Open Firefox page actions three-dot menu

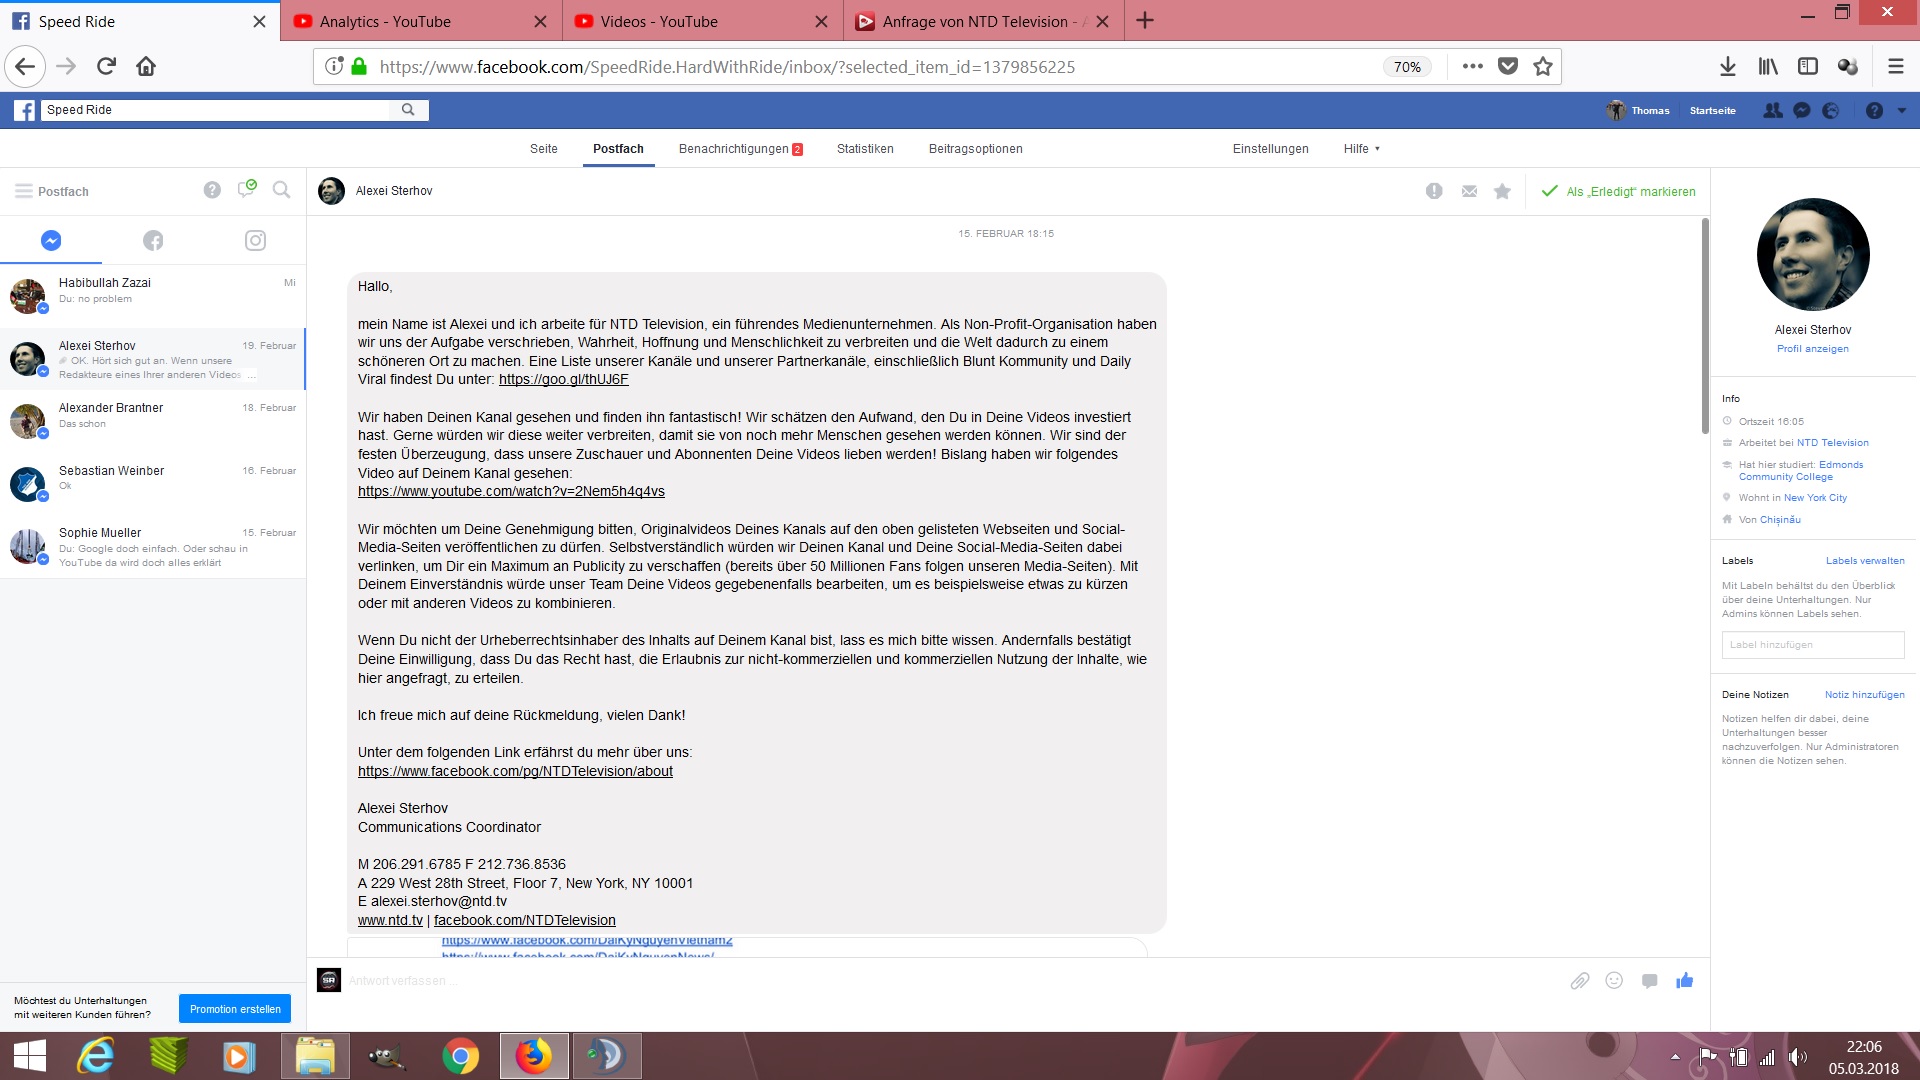[1472, 67]
